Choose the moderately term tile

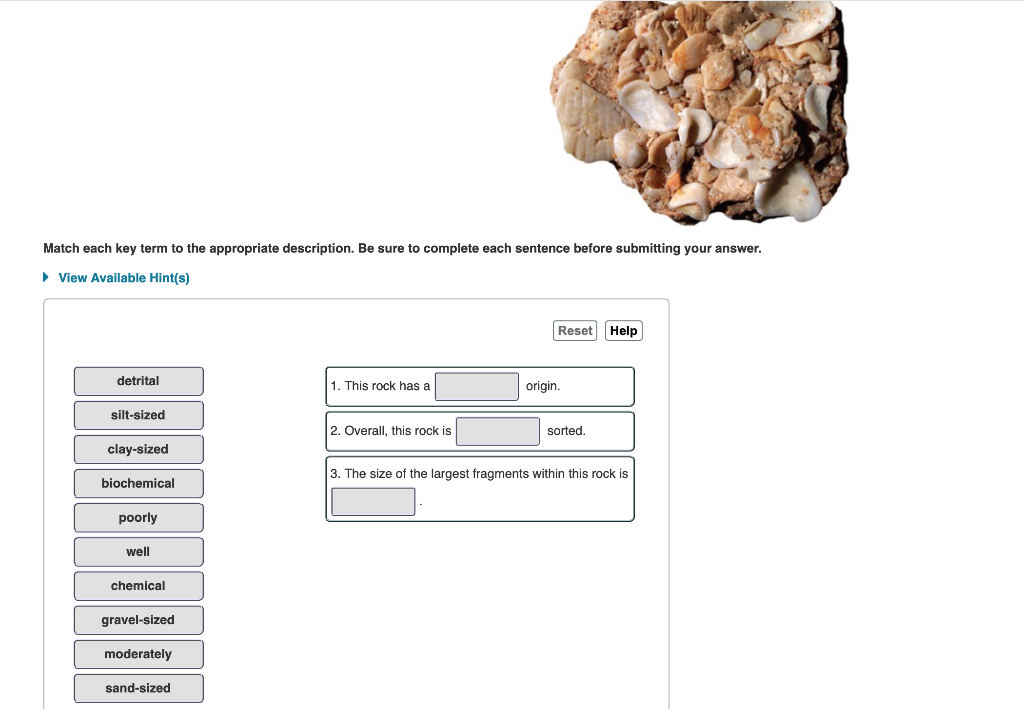pyautogui.click(x=138, y=653)
